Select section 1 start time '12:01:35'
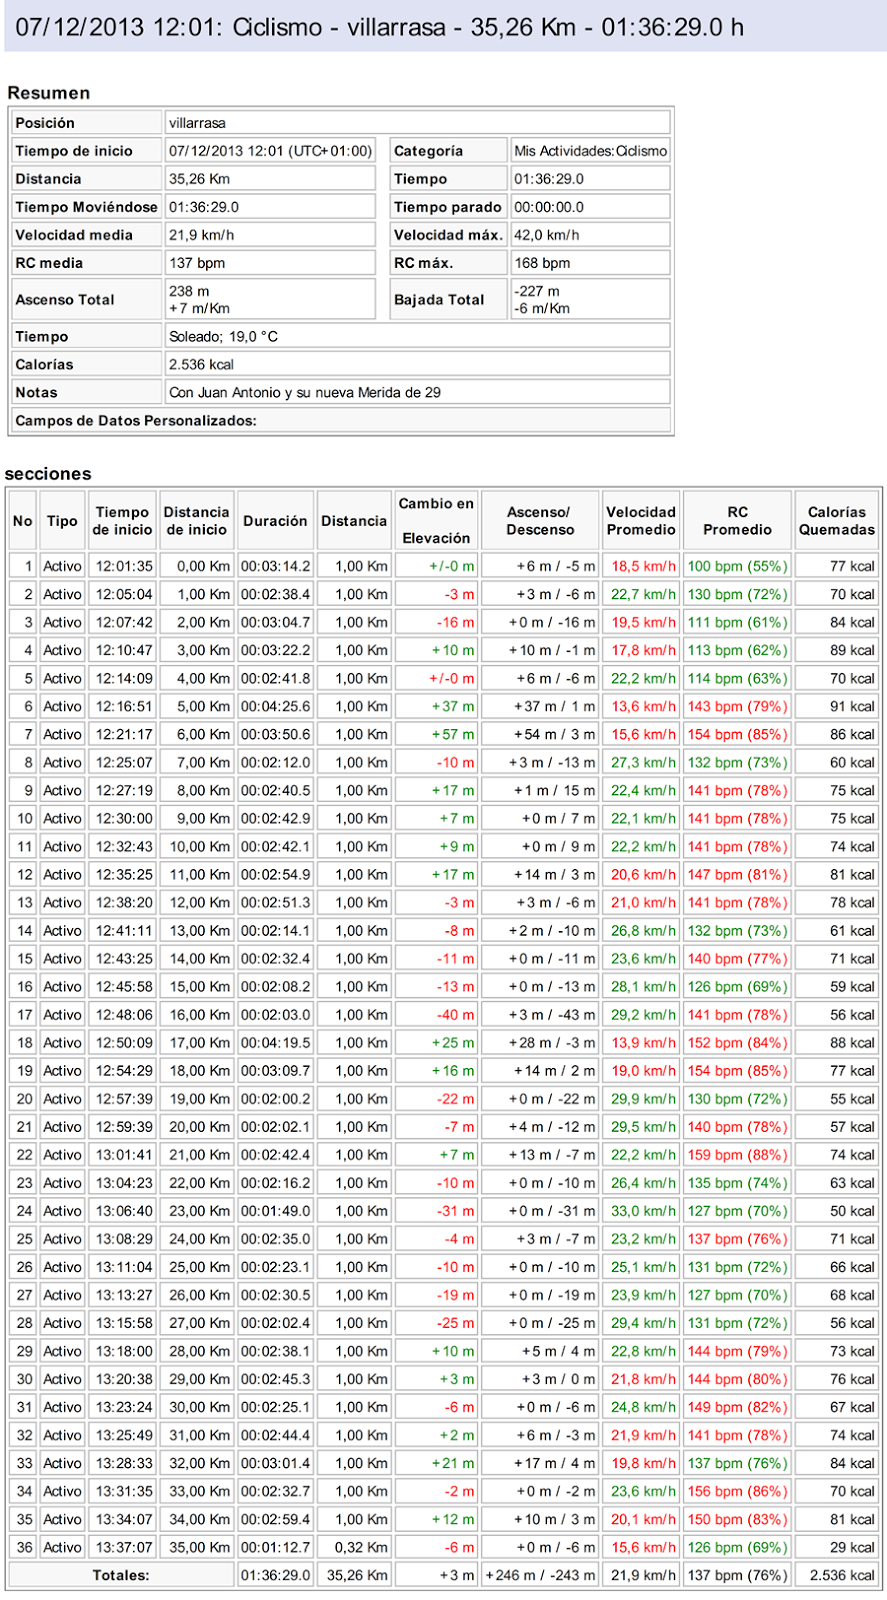The width and height of the screenshot is (887, 1600). (124, 566)
